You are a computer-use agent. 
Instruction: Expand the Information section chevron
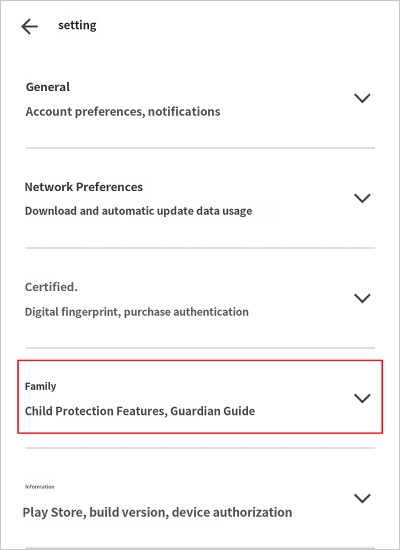pyautogui.click(x=362, y=498)
